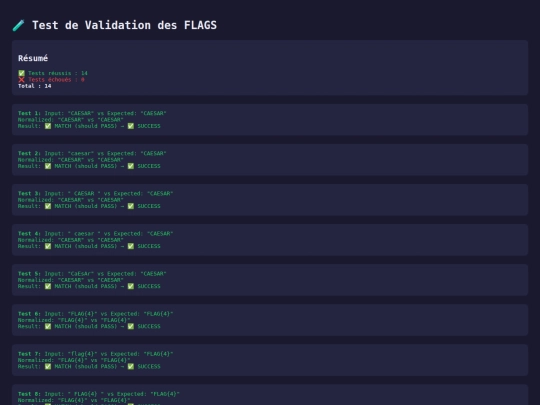The height and width of the screenshot is (405, 540).
Task: Click the 'Test de Validation des FLAGS' heading
Action: coord(124,25)
